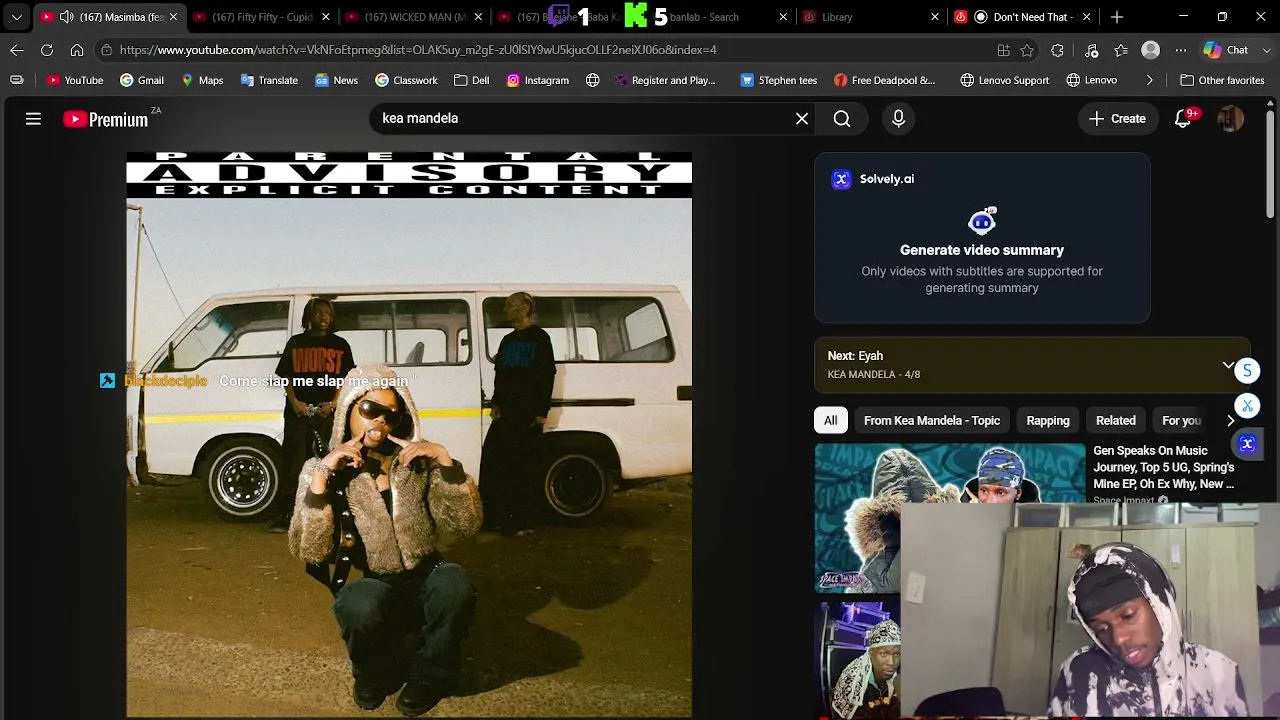This screenshot has height=720, width=1280.
Task: Expand the 'Next: Eyah' playlist panel
Action: pyautogui.click(x=1229, y=365)
